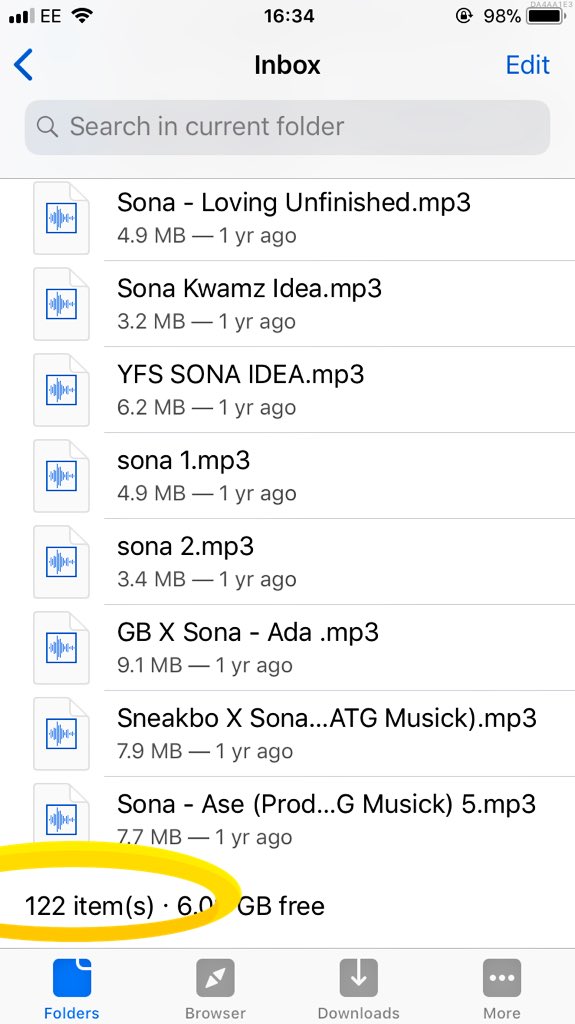The width and height of the screenshot is (575, 1024).
Task: Select file name YFS SONA IDEA.mp3
Action: (x=240, y=375)
